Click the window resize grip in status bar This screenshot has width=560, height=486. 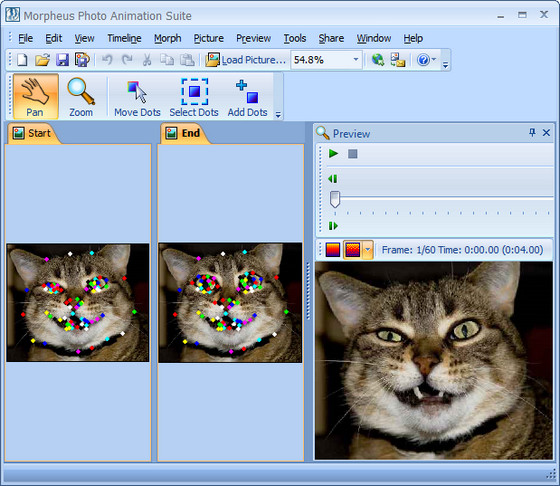tap(551, 475)
